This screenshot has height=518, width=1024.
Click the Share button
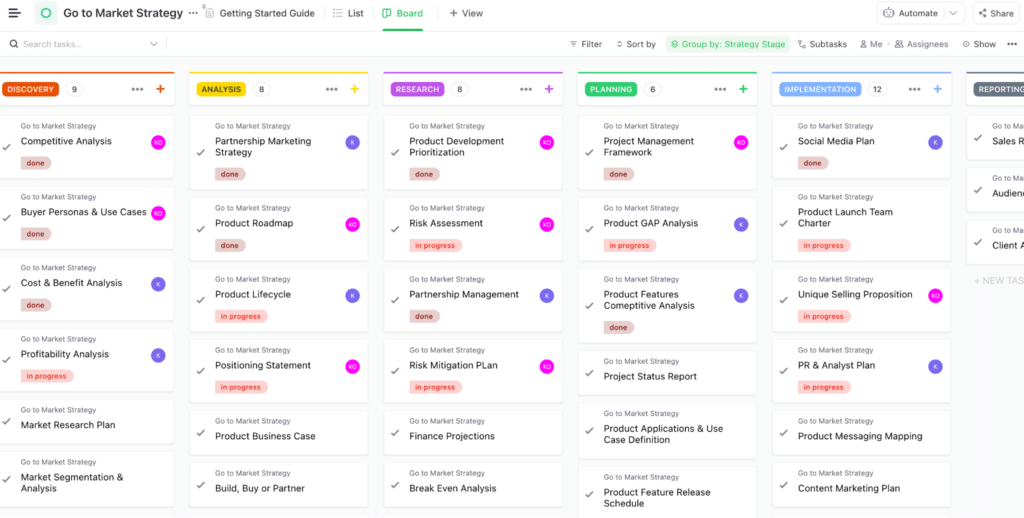(x=995, y=13)
